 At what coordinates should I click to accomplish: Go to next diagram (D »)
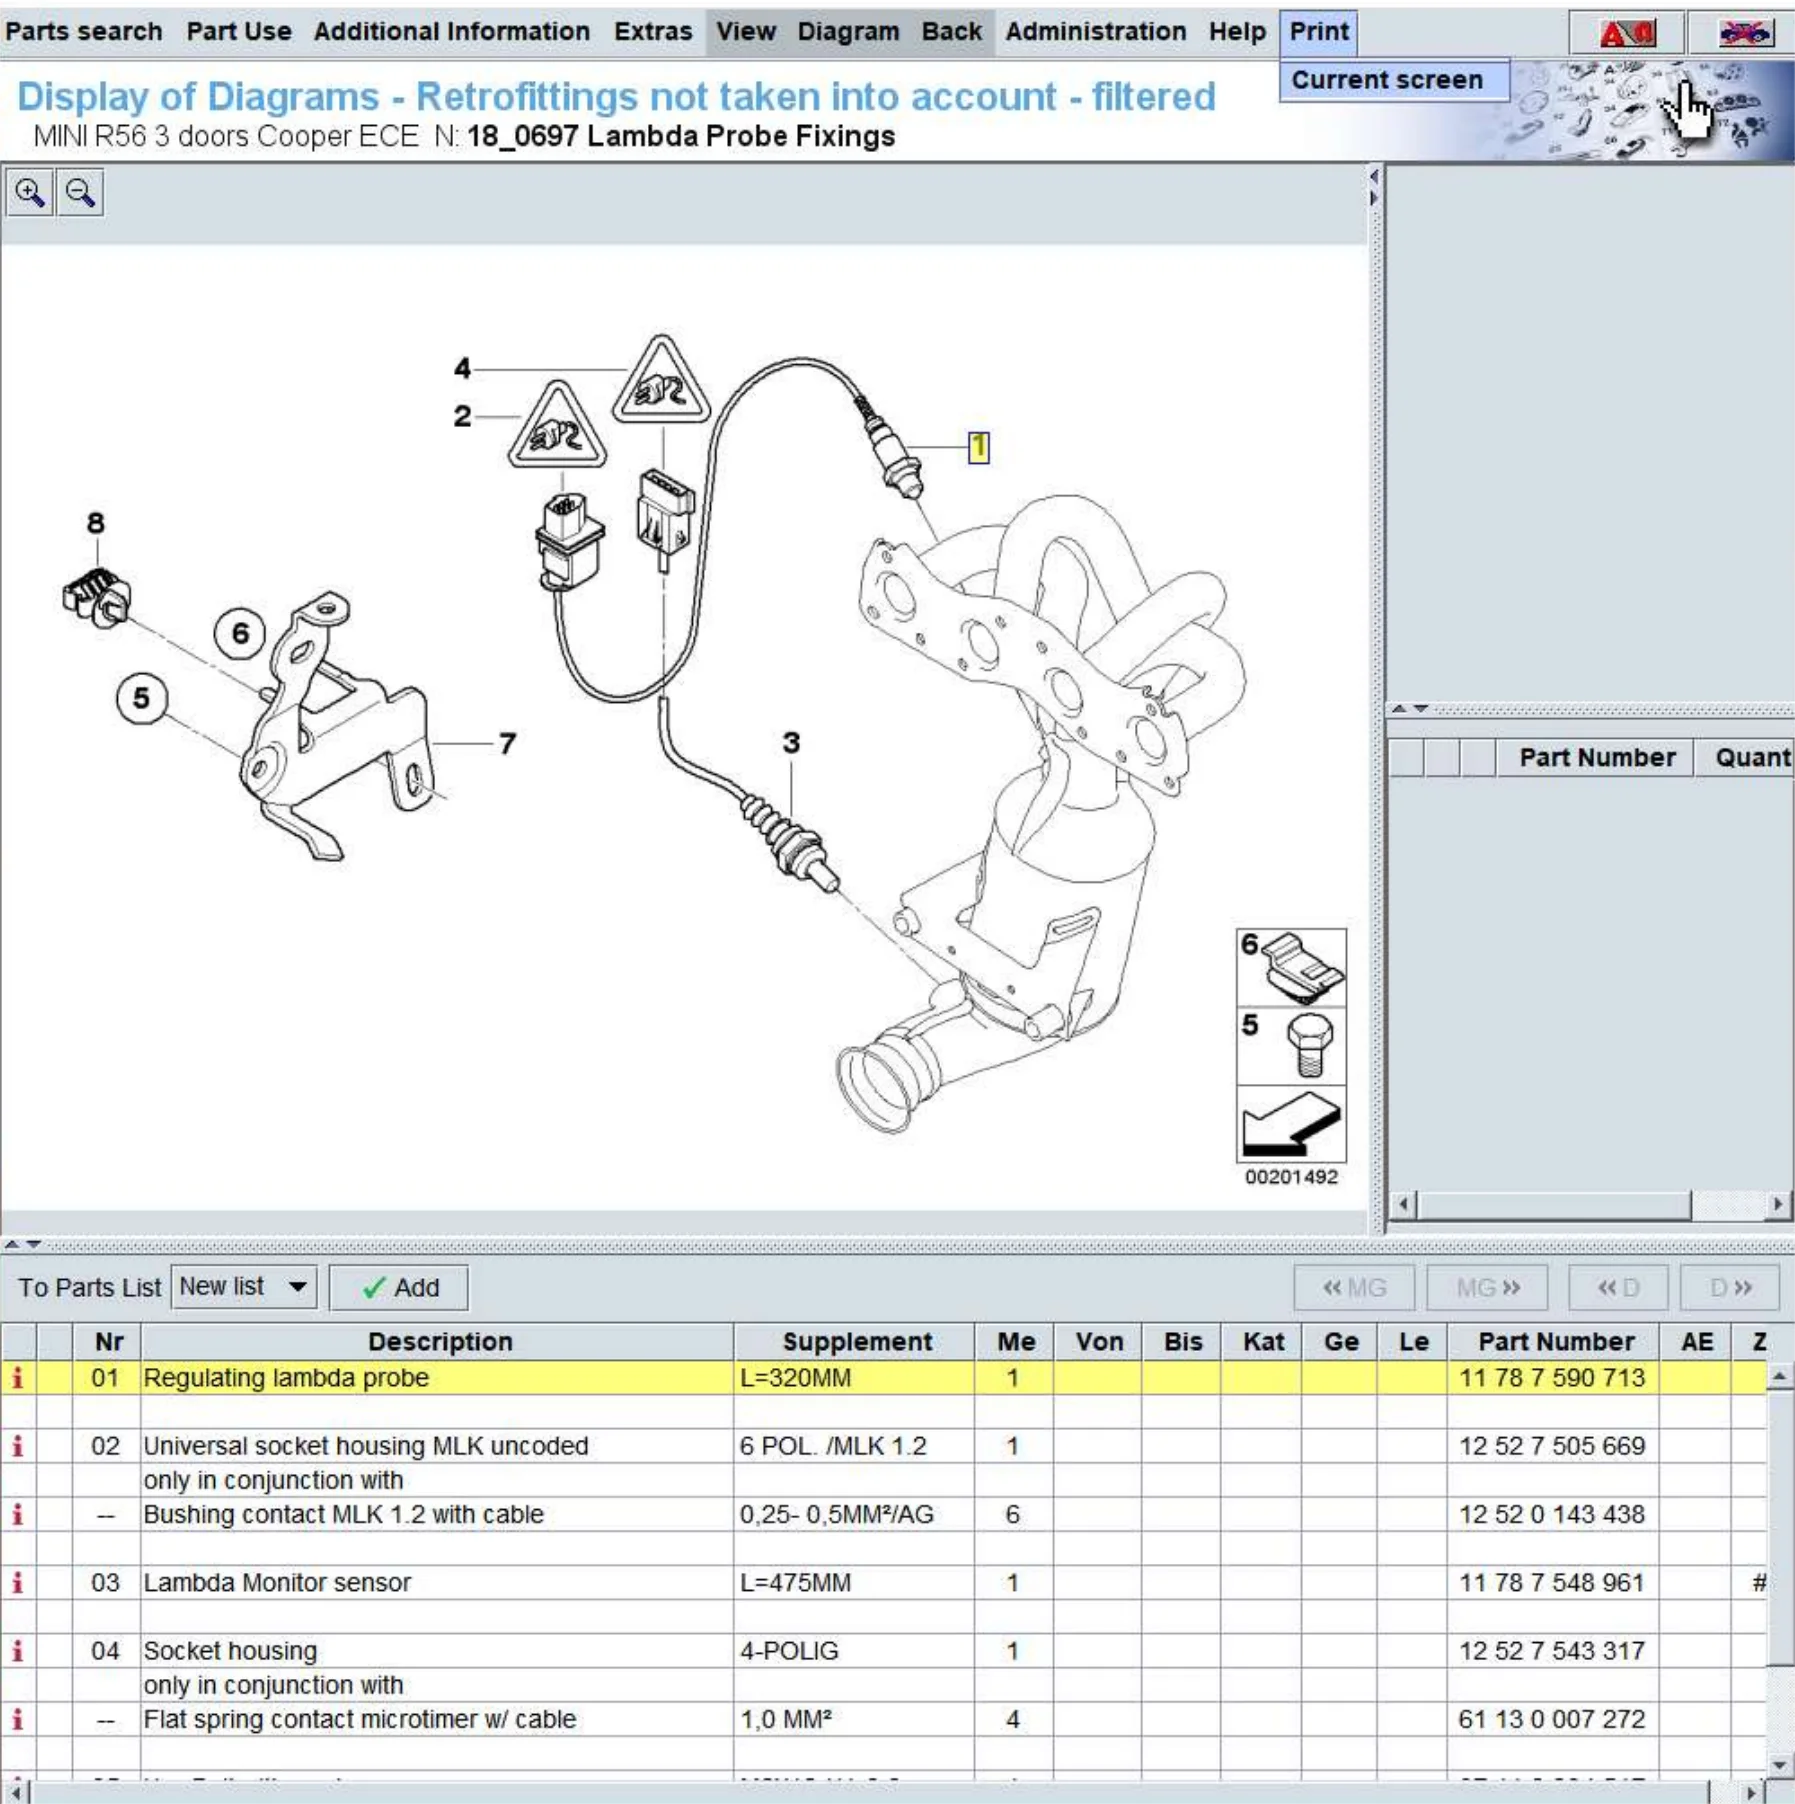click(x=1730, y=1288)
